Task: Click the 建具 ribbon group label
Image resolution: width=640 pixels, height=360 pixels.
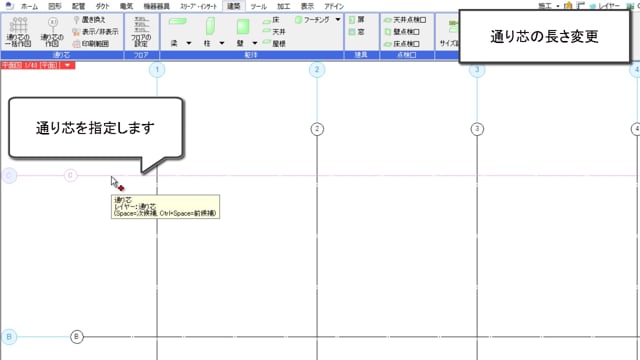Action: click(x=361, y=55)
